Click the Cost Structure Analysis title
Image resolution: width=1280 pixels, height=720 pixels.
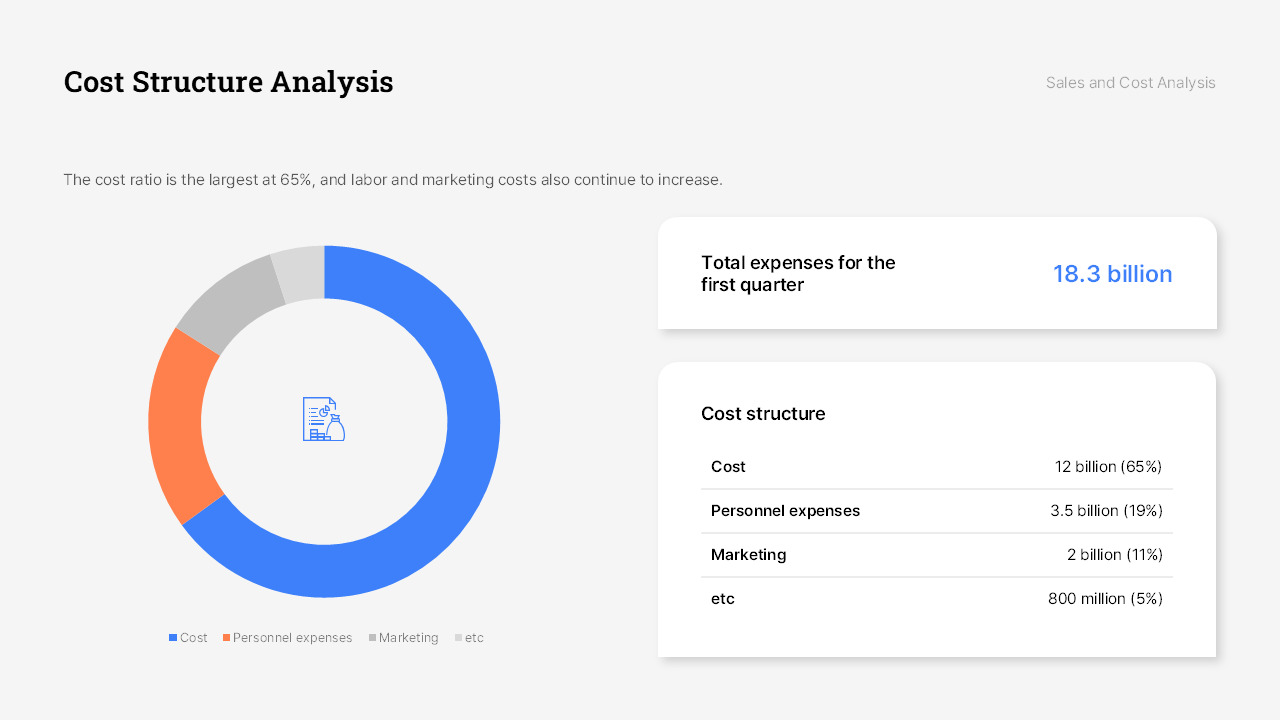click(228, 82)
